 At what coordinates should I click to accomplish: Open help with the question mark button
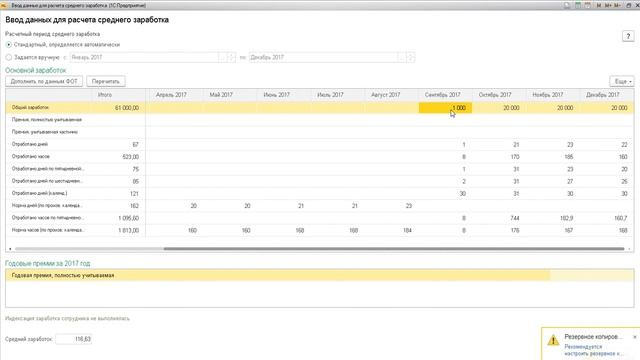tap(628, 36)
